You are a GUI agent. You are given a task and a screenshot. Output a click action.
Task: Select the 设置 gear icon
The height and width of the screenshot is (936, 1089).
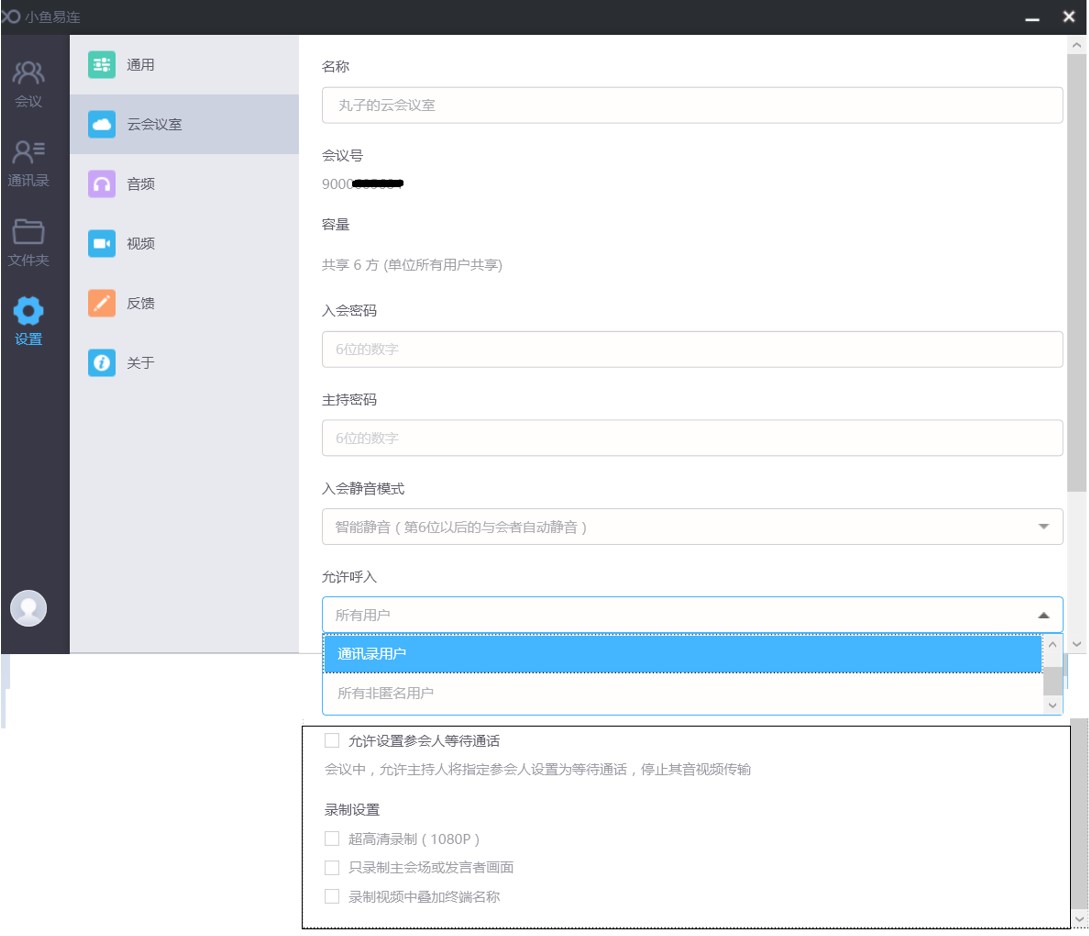click(x=28, y=310)
